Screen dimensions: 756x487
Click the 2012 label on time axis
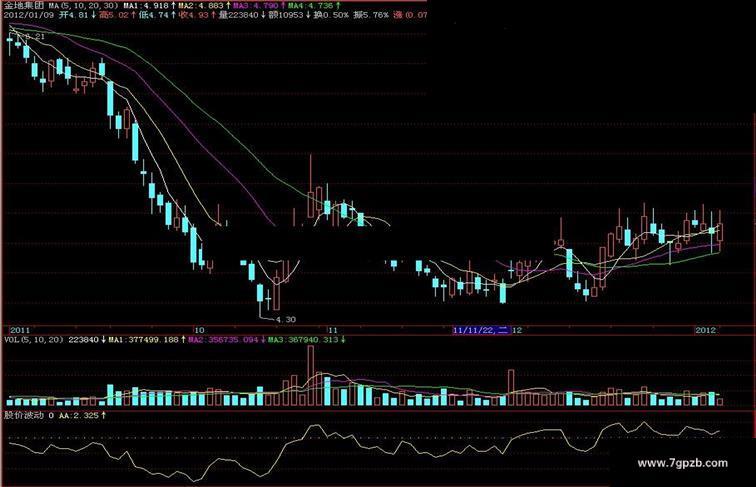point(705,330)
